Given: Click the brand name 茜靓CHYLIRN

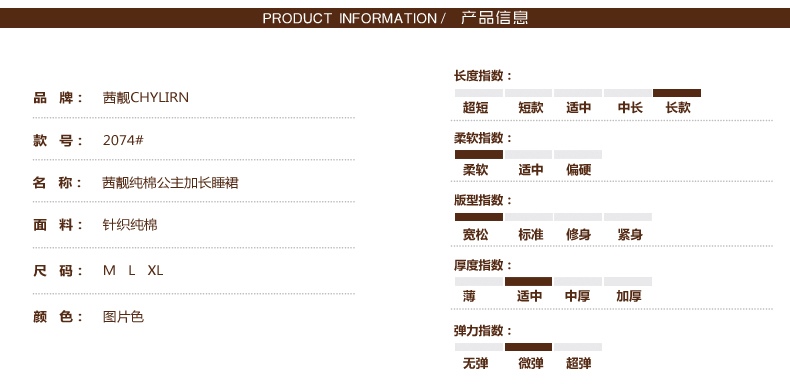Looking at the screenshot, I should pos(146,97).
